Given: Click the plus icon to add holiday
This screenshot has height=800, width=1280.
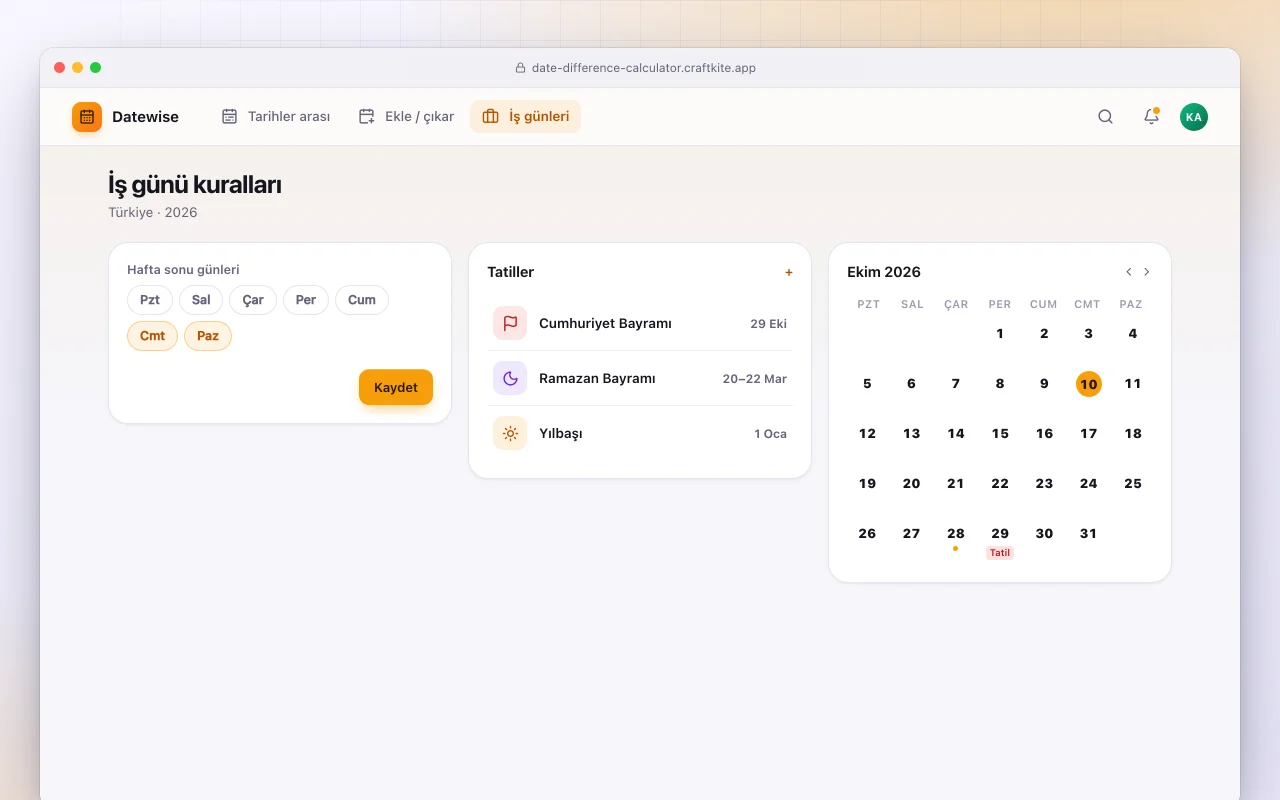Looking at the screenshot, I should click(789, 272).
